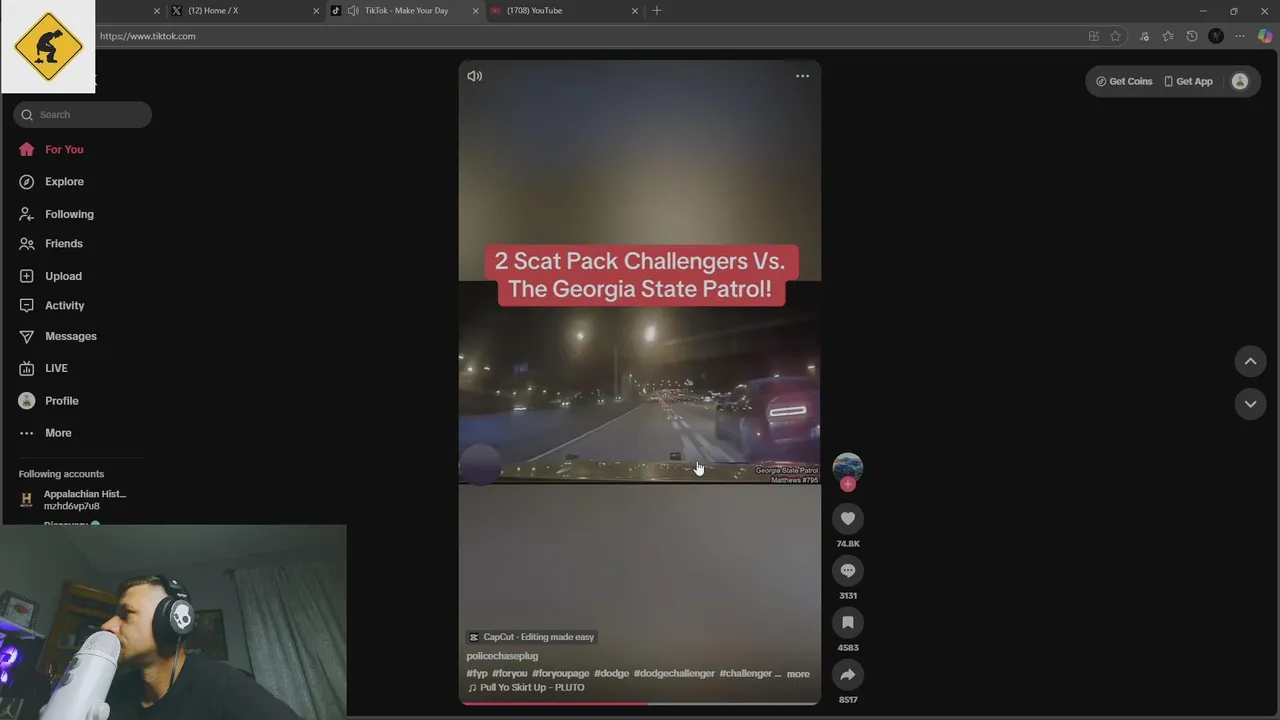Add this page to favorites with star icon
The image size is (1280, 720).
tap(1116, 36)
